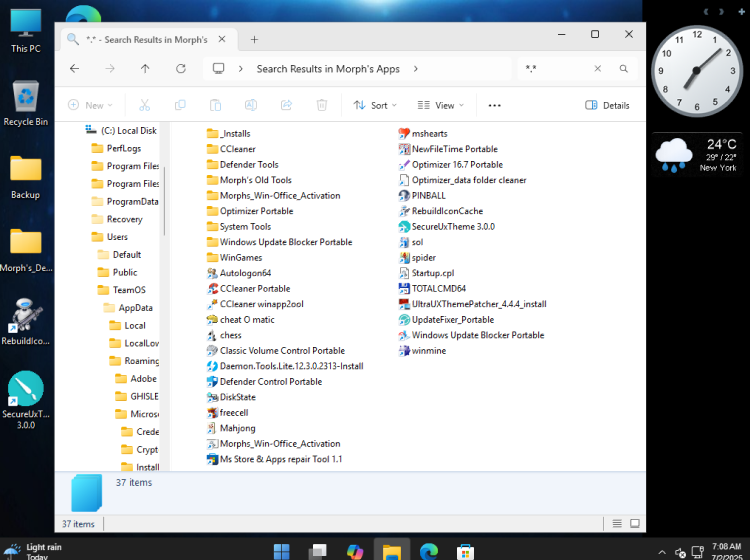Click the Delete trash toolbar icon
Image resolution: width=750 pixels, height=560 pixels.
(x=321, y=105)
